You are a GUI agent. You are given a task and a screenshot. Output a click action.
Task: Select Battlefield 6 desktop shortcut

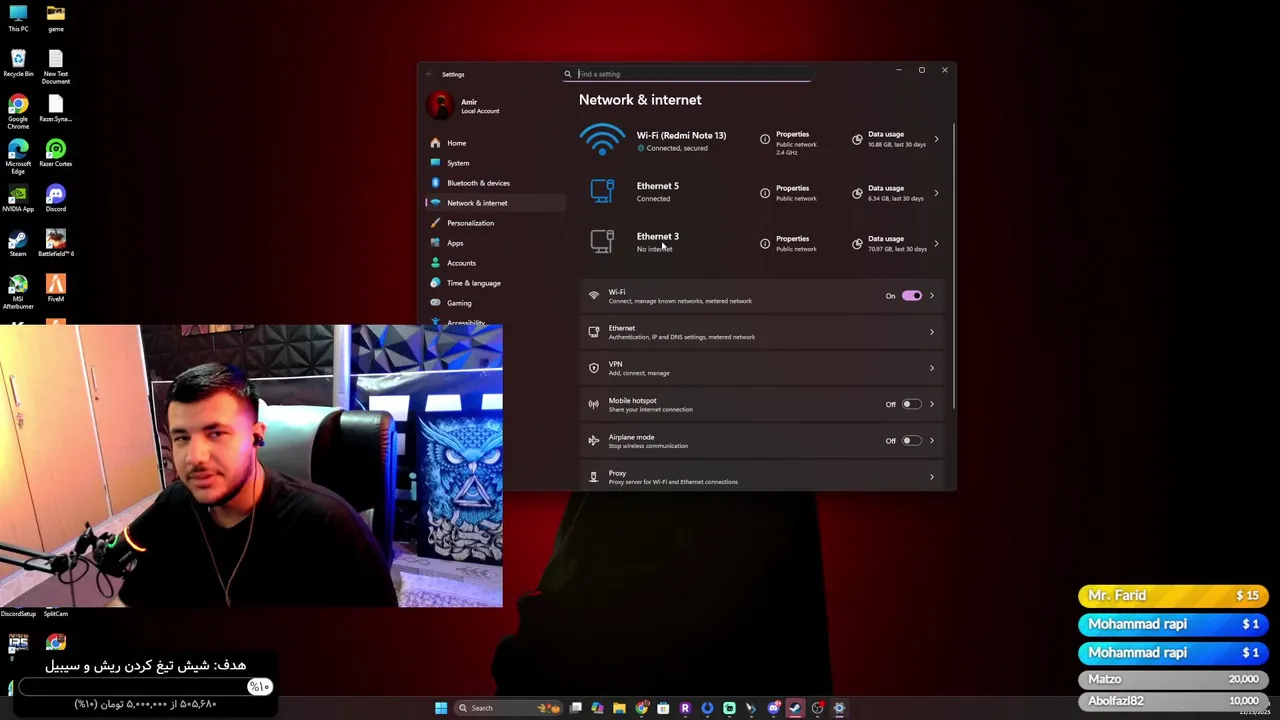[x=56, y=243]
